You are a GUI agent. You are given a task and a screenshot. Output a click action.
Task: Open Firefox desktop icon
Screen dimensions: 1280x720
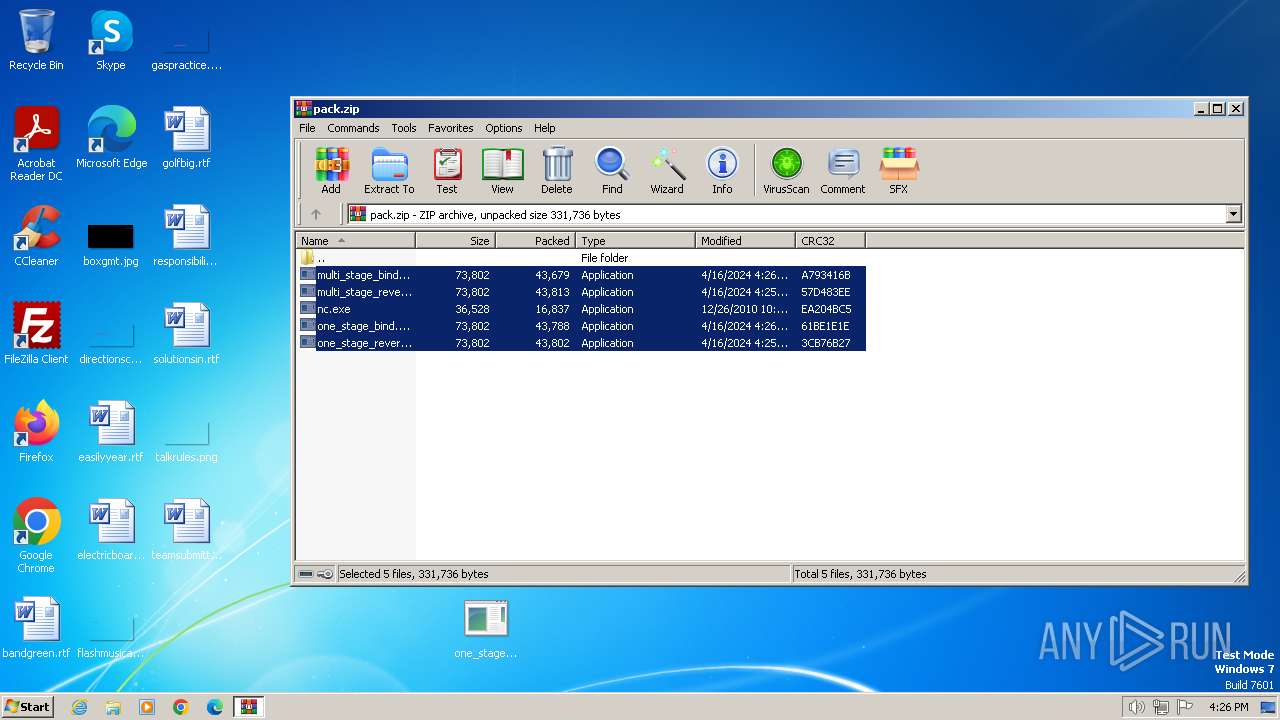coord(36,432)
